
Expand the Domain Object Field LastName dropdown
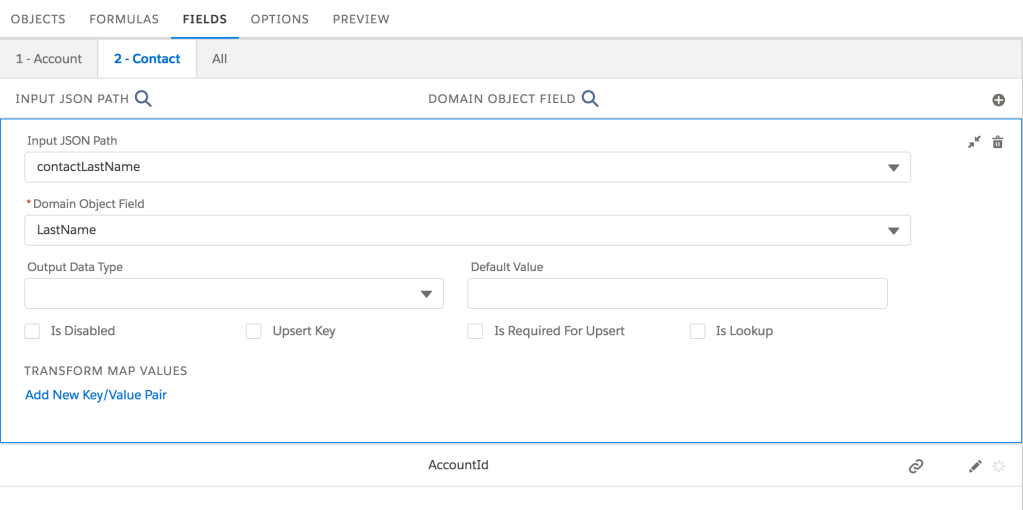point(893,231)
